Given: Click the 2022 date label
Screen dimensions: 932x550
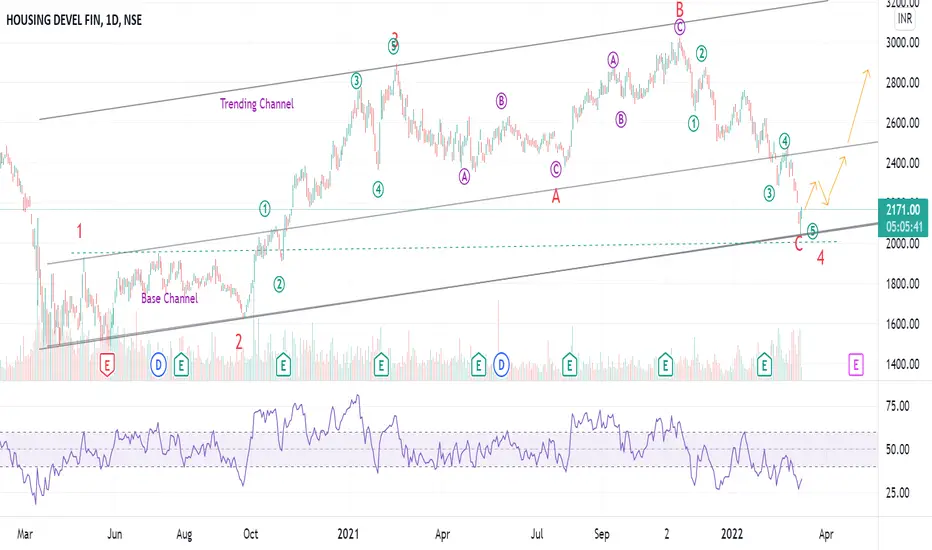Looking at the screenshot, I should click(732, 534).
